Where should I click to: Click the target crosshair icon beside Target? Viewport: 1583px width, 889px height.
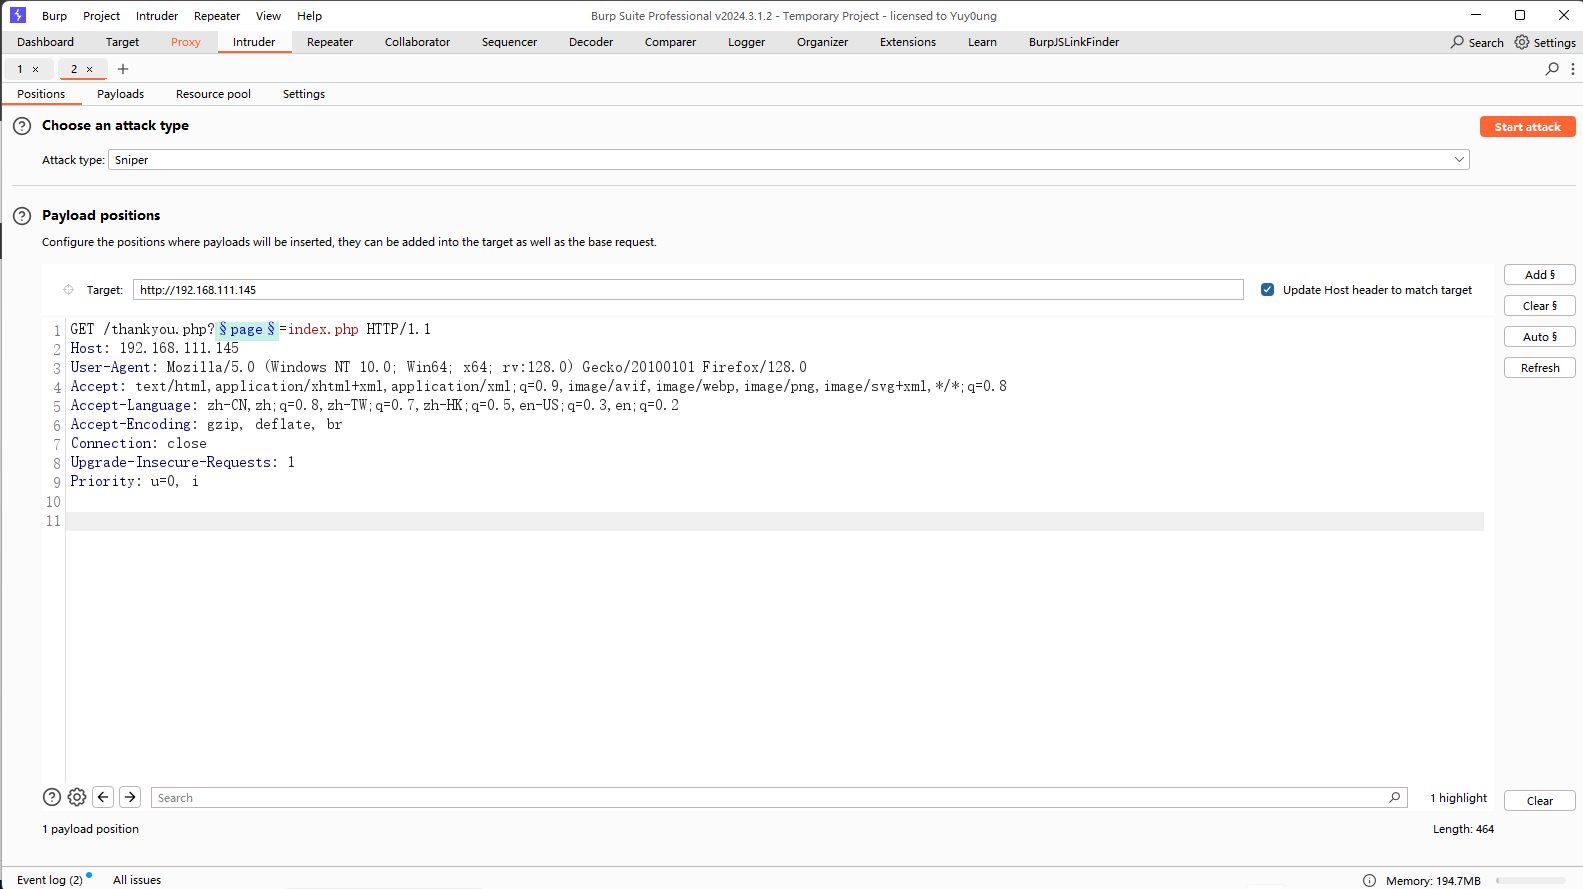click(68, 290)
